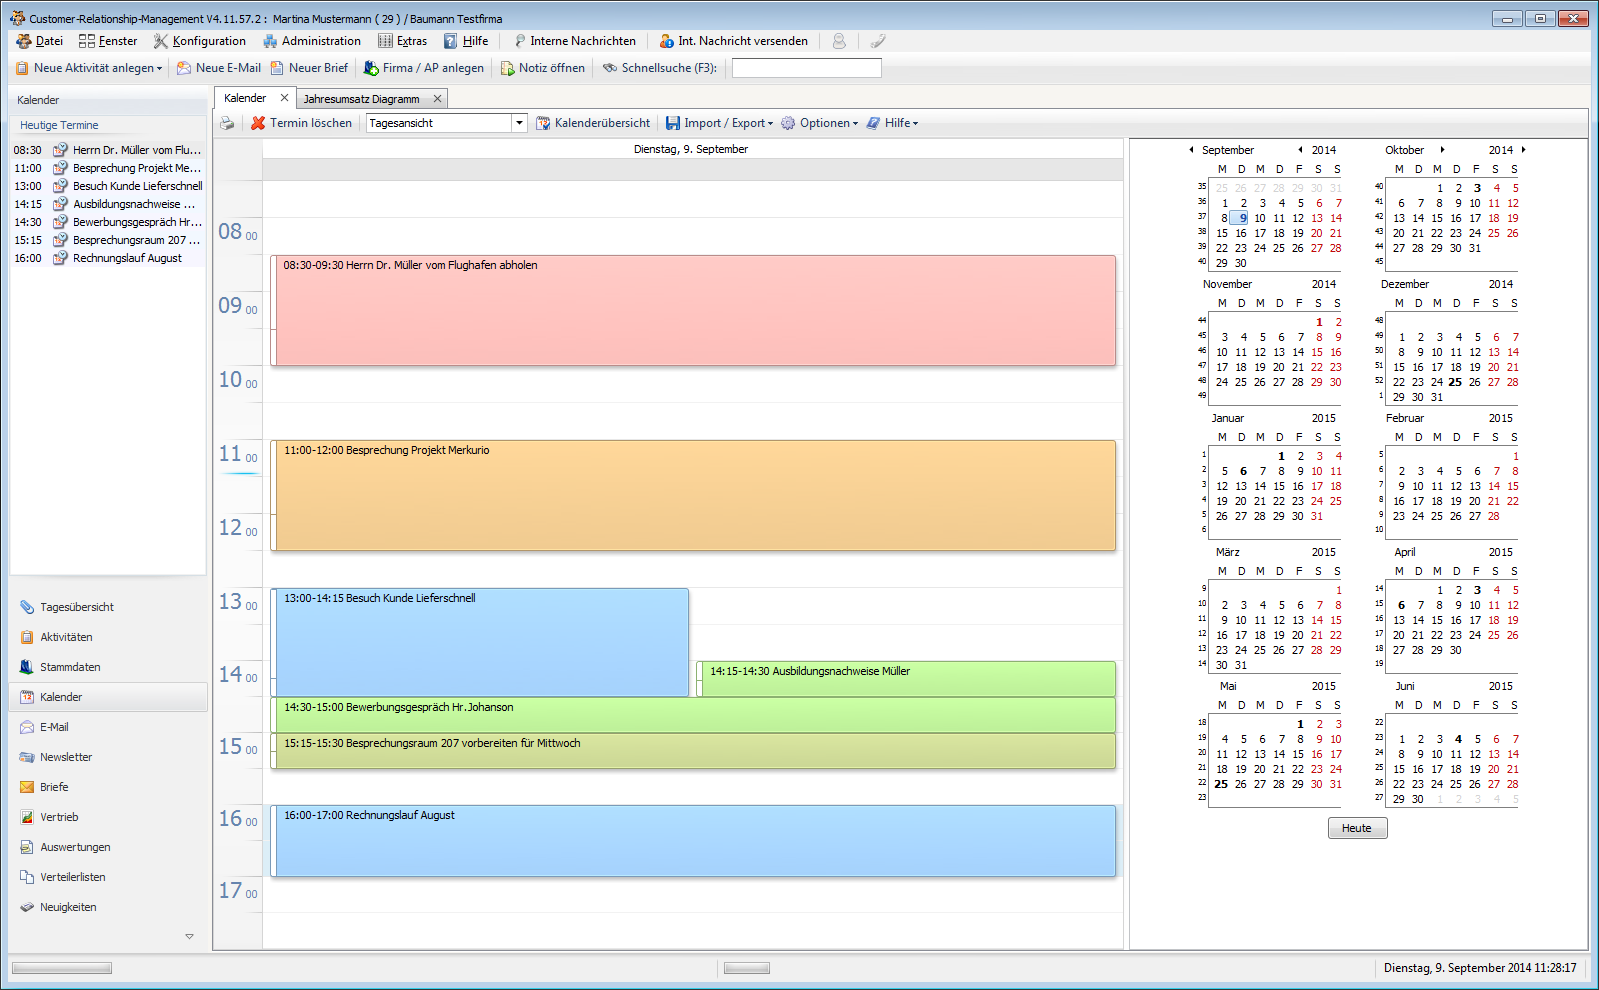The height and width of the screenshot is (990, 1599).
Task: Open Interne Nachrichten
Action: click(x=575, y=41)
